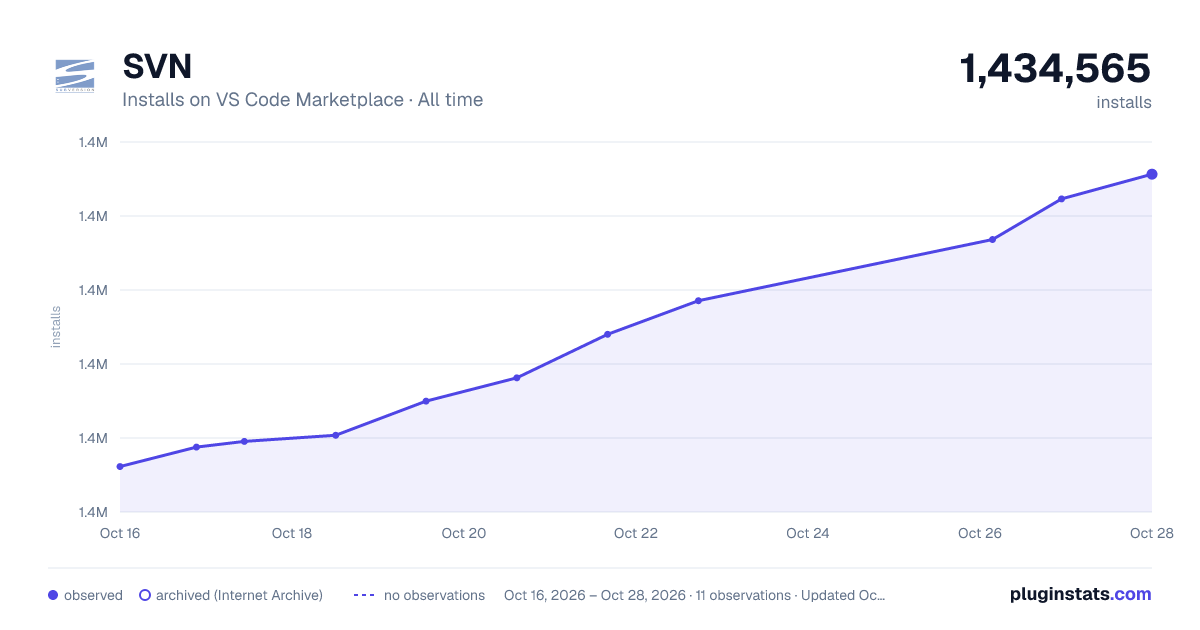Select the first data point at Oct 16

(x=120, y=466)
